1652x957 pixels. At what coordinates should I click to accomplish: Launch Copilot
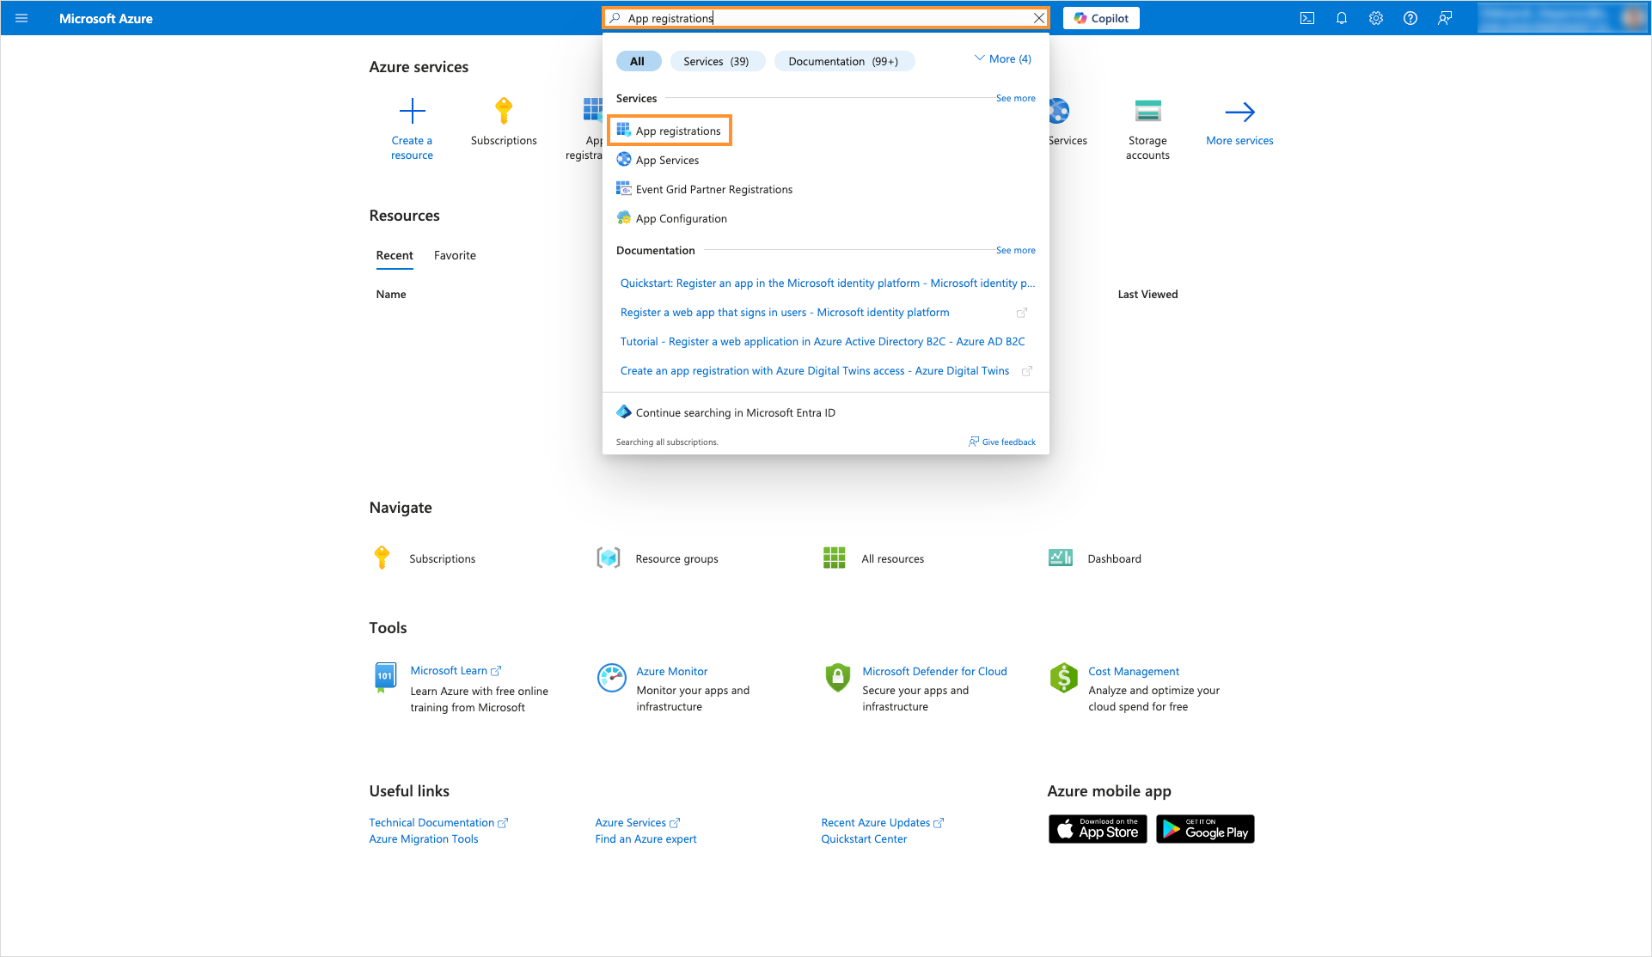coord(1101,17)
